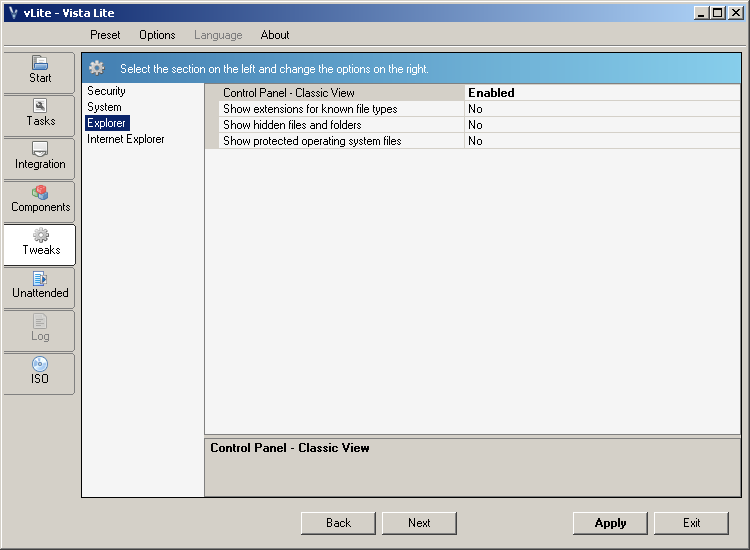Change No value for protected system files

click(602, 141)
